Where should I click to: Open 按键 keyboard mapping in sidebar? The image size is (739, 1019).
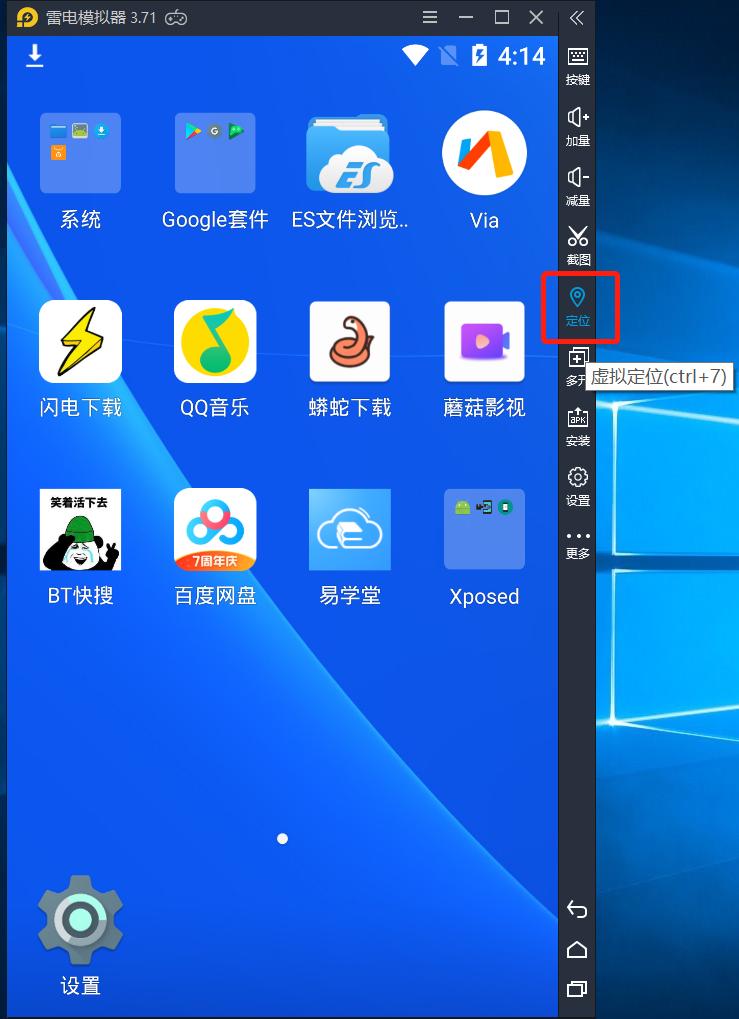[578, 66]
